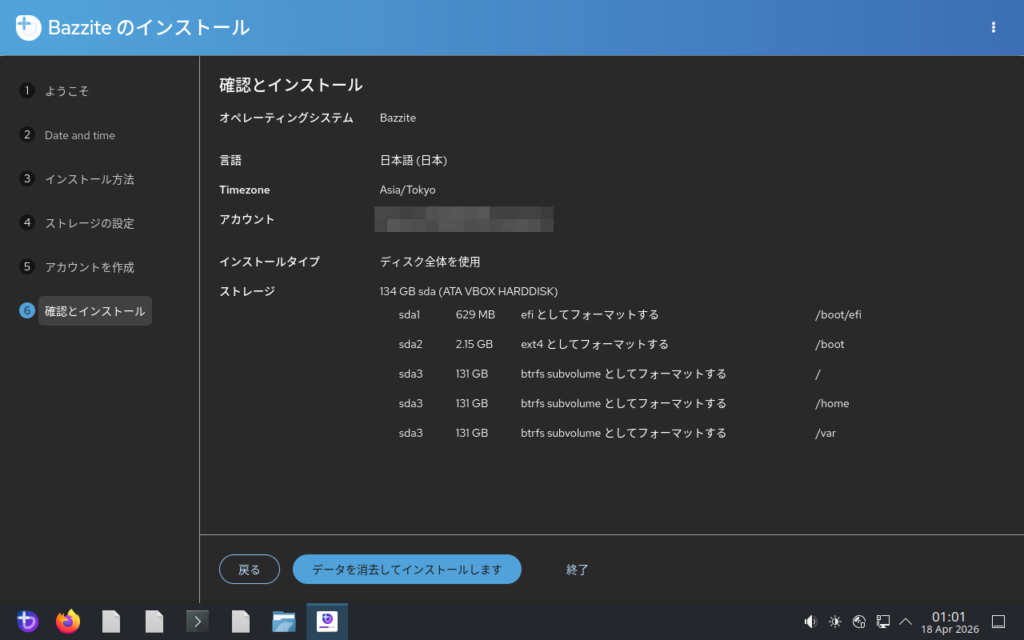1024x640 pixels.
Task: Open the volume control in tray
Action: coord(810,622)
